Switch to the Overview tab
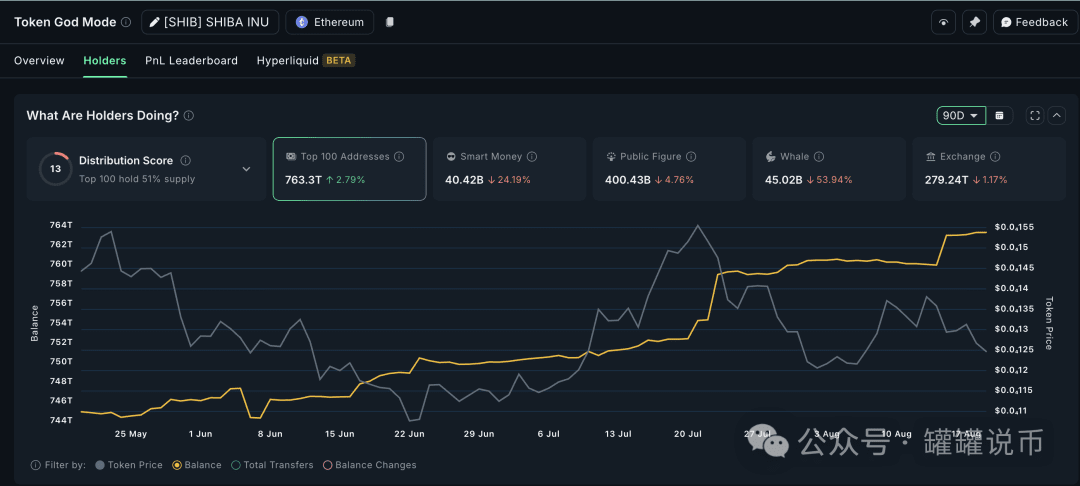Screen dimensions: 1080x486 tap(39, 61)
